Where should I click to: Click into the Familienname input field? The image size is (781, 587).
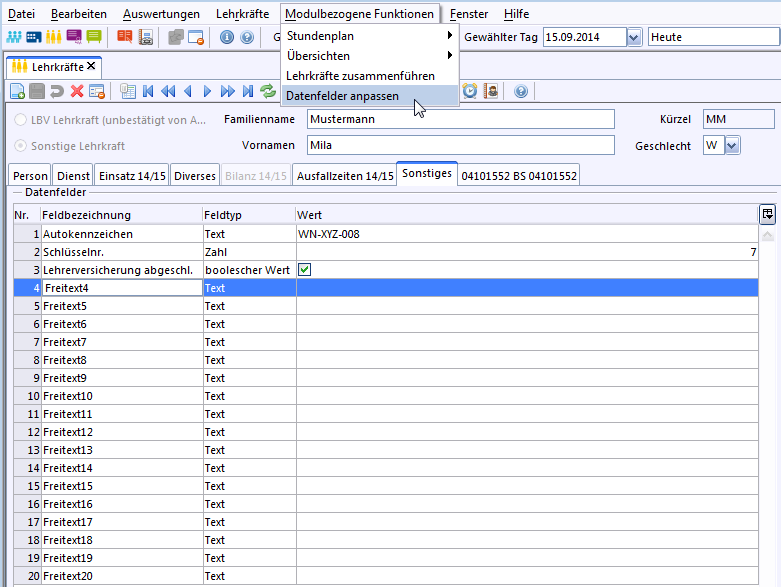tap(460, 120)
